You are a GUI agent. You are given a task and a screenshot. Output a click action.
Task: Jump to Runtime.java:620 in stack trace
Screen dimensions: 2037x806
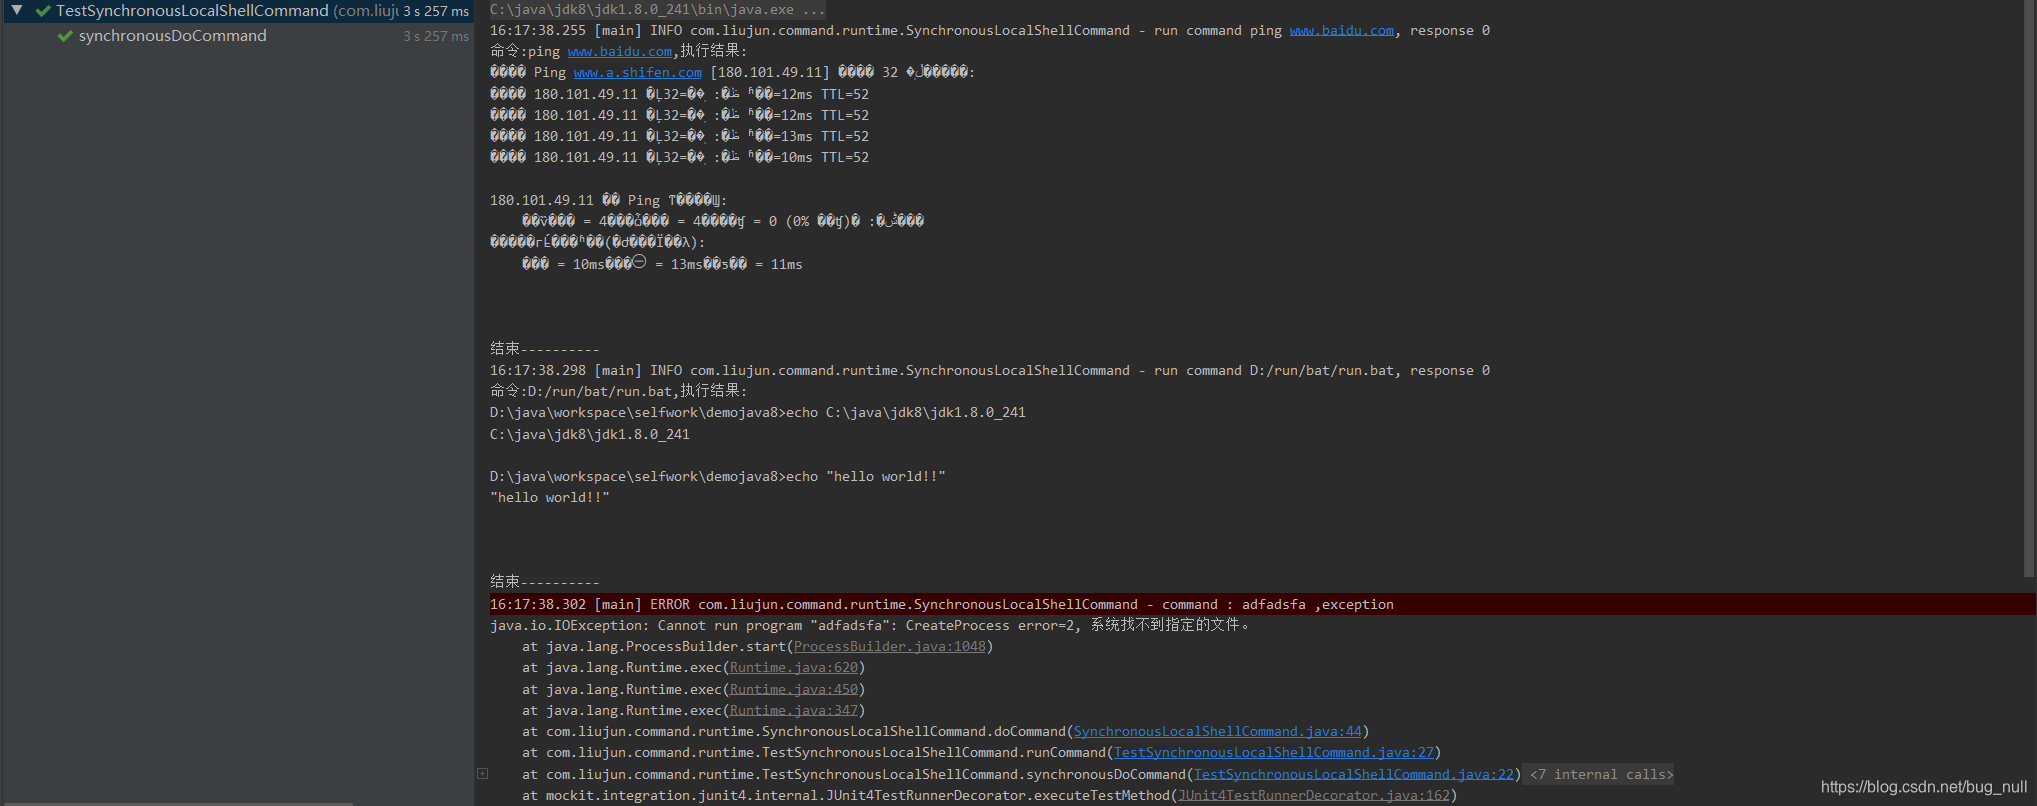793,668
